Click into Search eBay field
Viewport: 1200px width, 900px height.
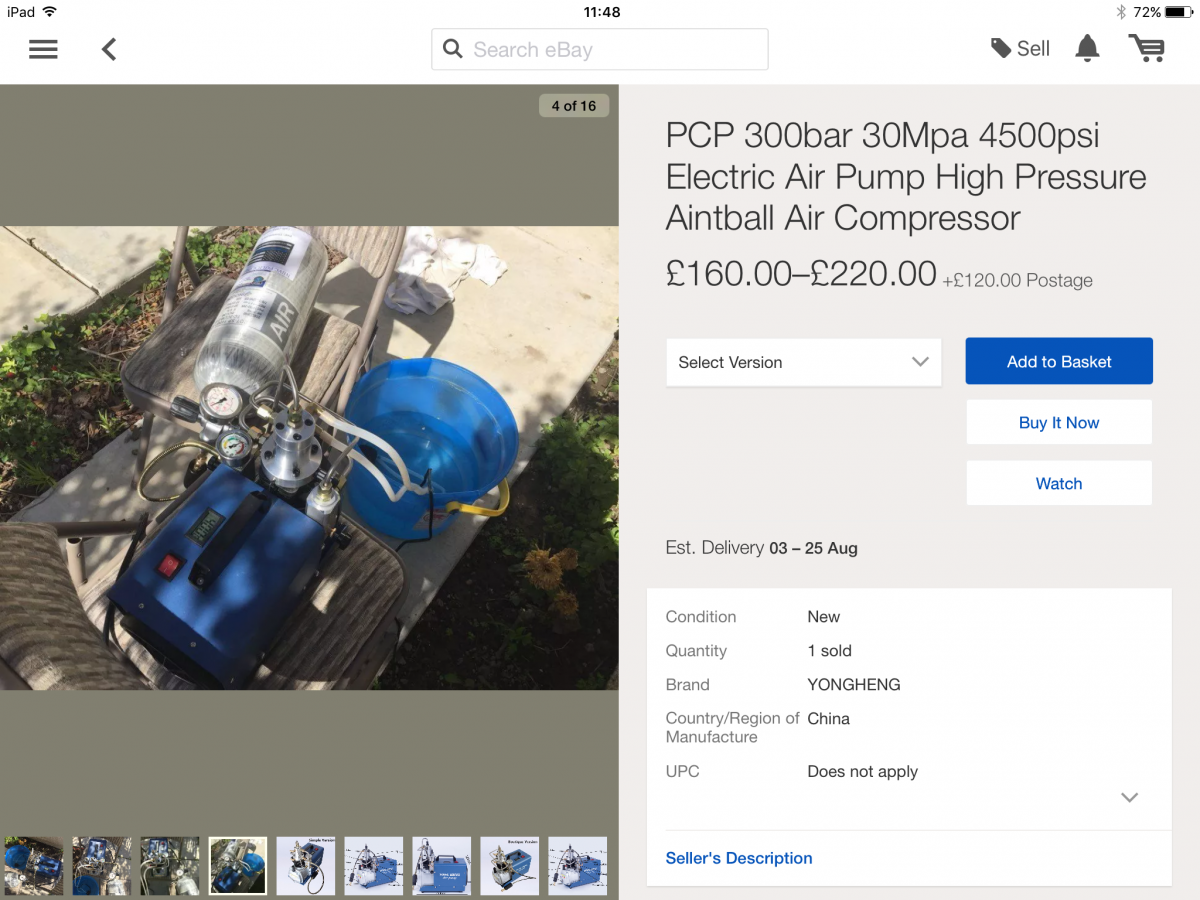[600, 49]
